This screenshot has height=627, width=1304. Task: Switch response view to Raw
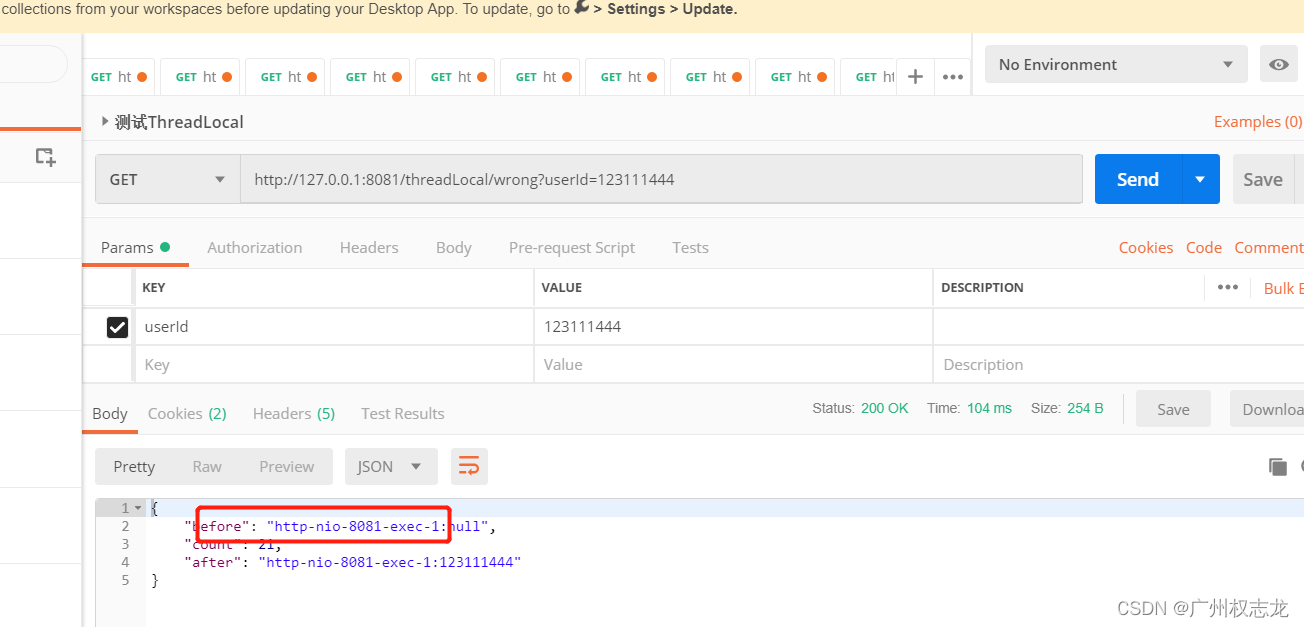tap(207, 466)
